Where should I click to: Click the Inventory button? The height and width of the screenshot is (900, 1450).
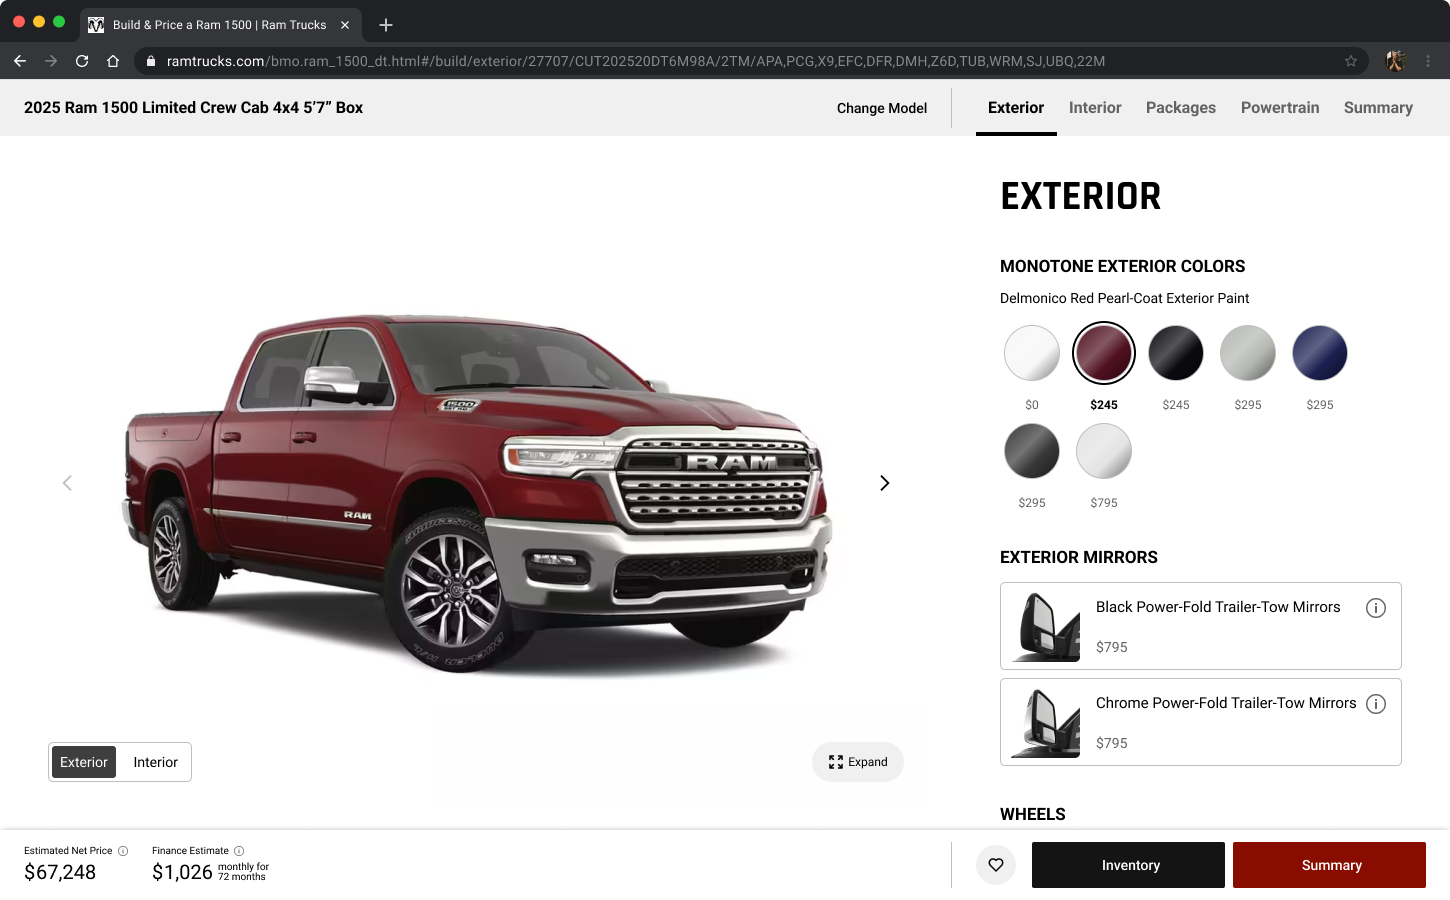tap(1128, 865)
